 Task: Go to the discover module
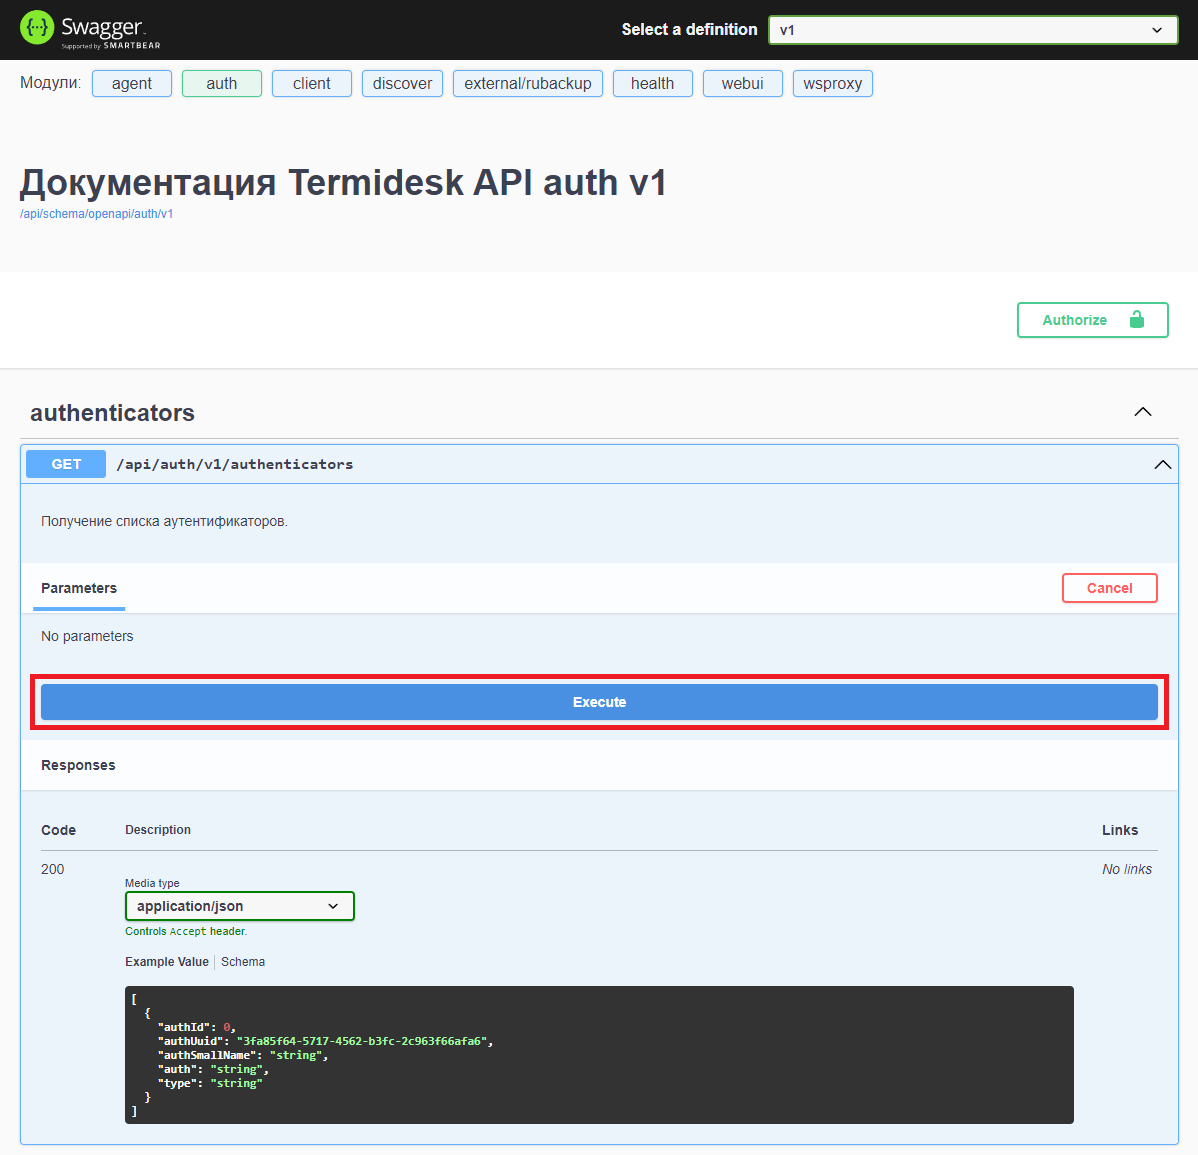point(402,84)
